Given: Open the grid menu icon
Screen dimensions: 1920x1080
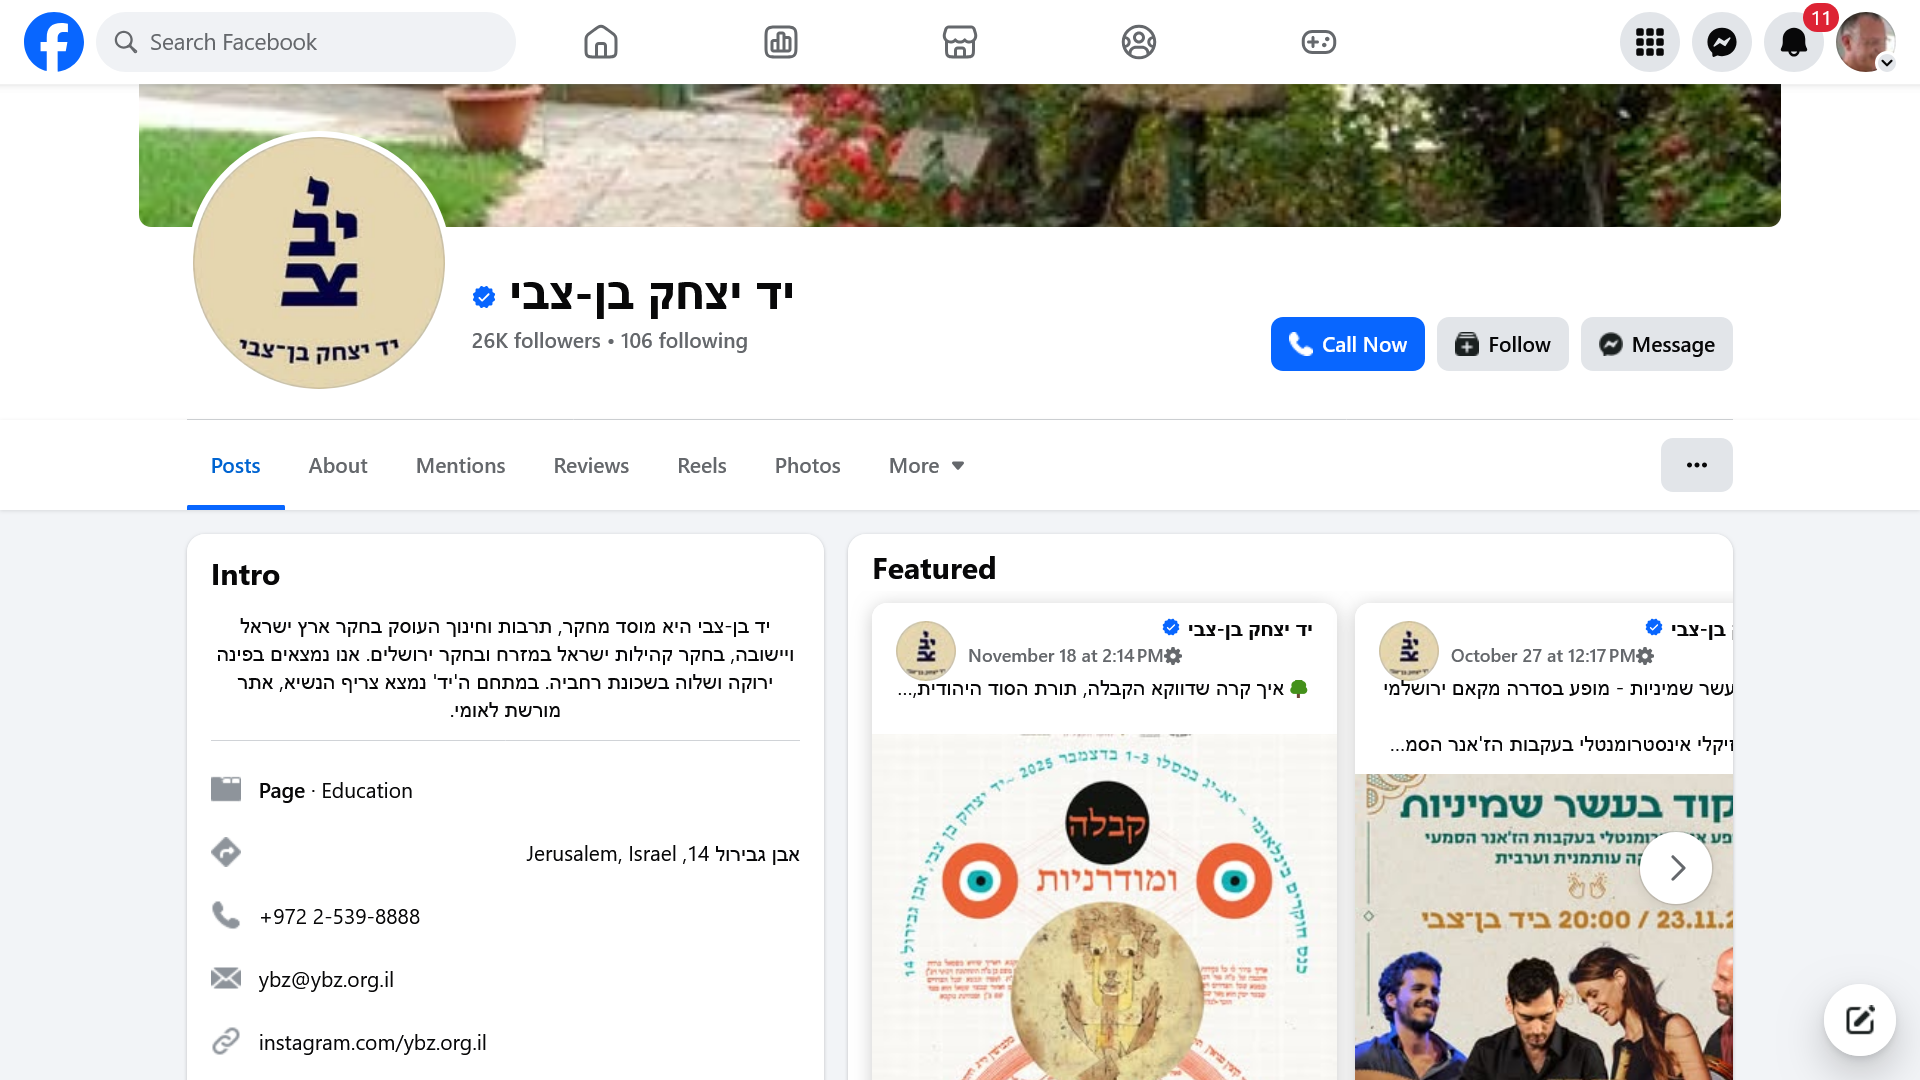Looking at the screenshot, I should click(x=1649, y=42).
